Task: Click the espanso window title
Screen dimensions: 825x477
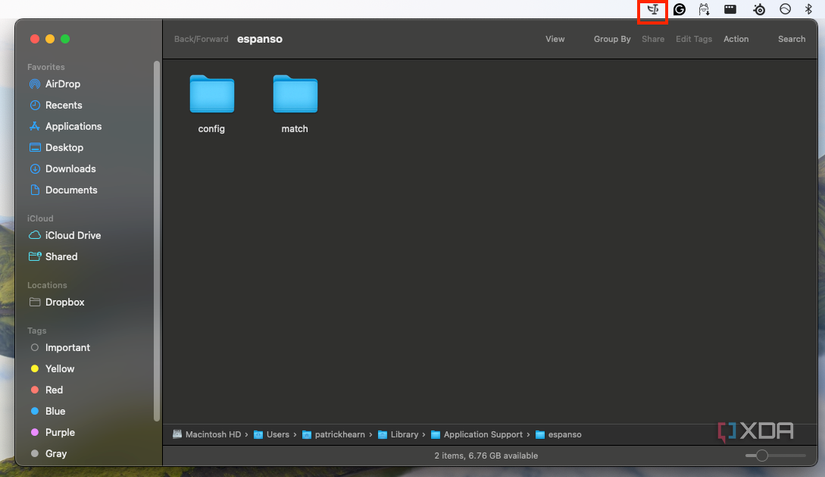Action: pyautogui.click(x=259, y=39)
